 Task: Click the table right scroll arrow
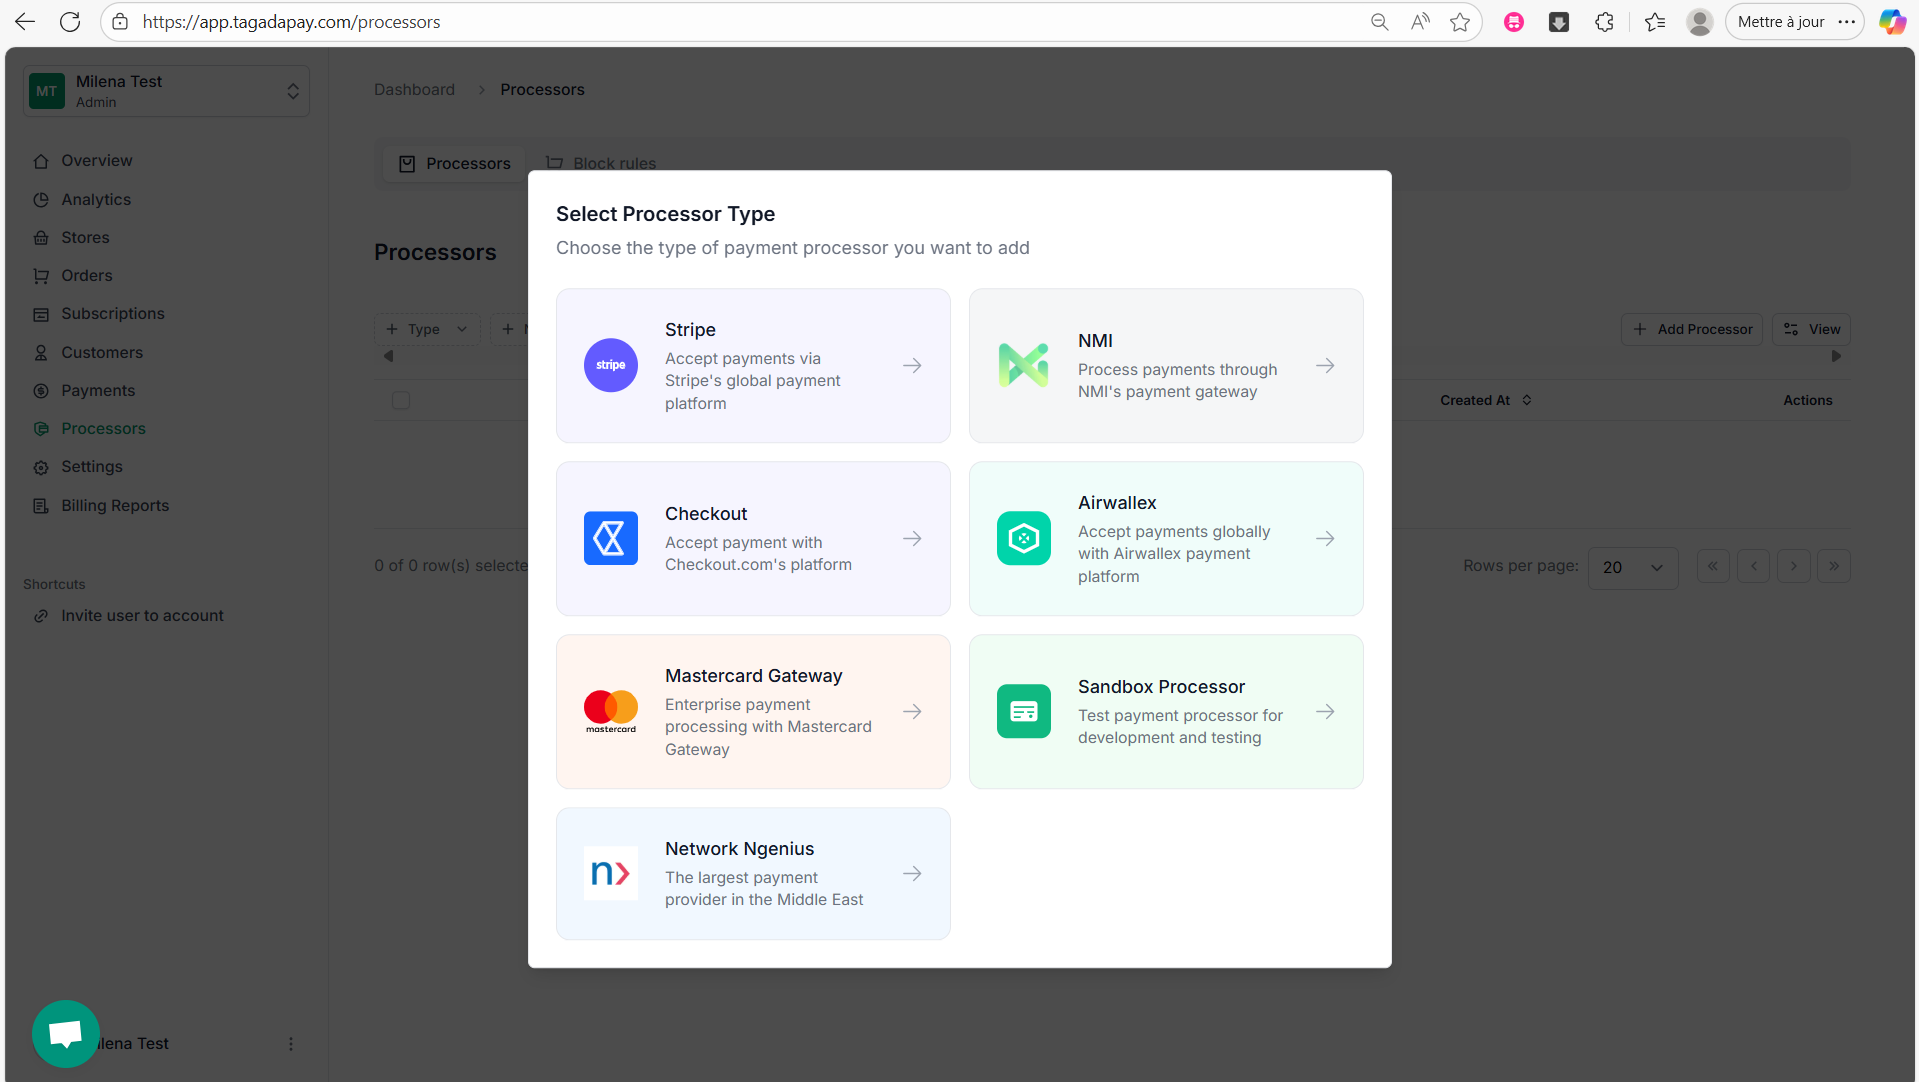pos(1836,356)
